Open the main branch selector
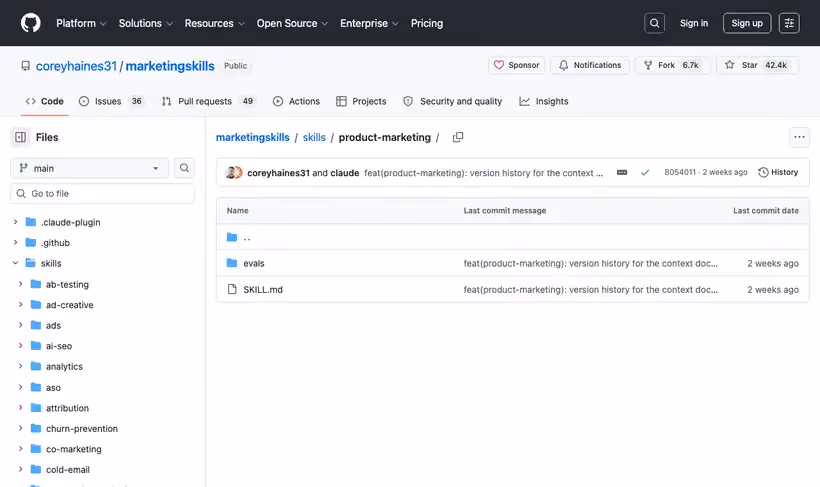This screenshot has height=487, width=820. pyautogui.click(x=89, y=168)
